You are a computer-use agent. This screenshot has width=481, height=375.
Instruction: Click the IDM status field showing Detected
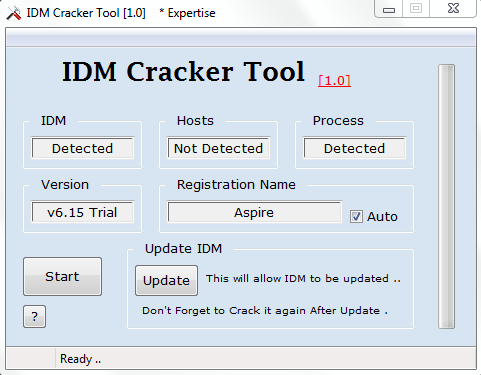[x=83, y=148]
